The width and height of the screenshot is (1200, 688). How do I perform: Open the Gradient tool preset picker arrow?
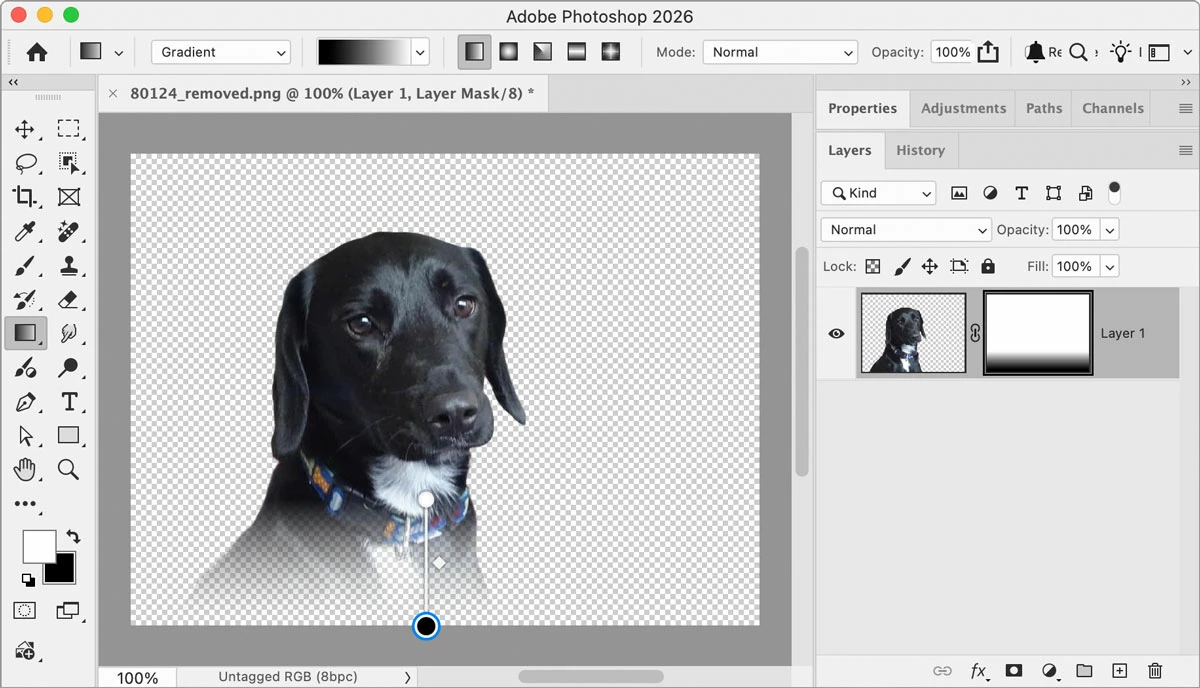click(119, 53)
